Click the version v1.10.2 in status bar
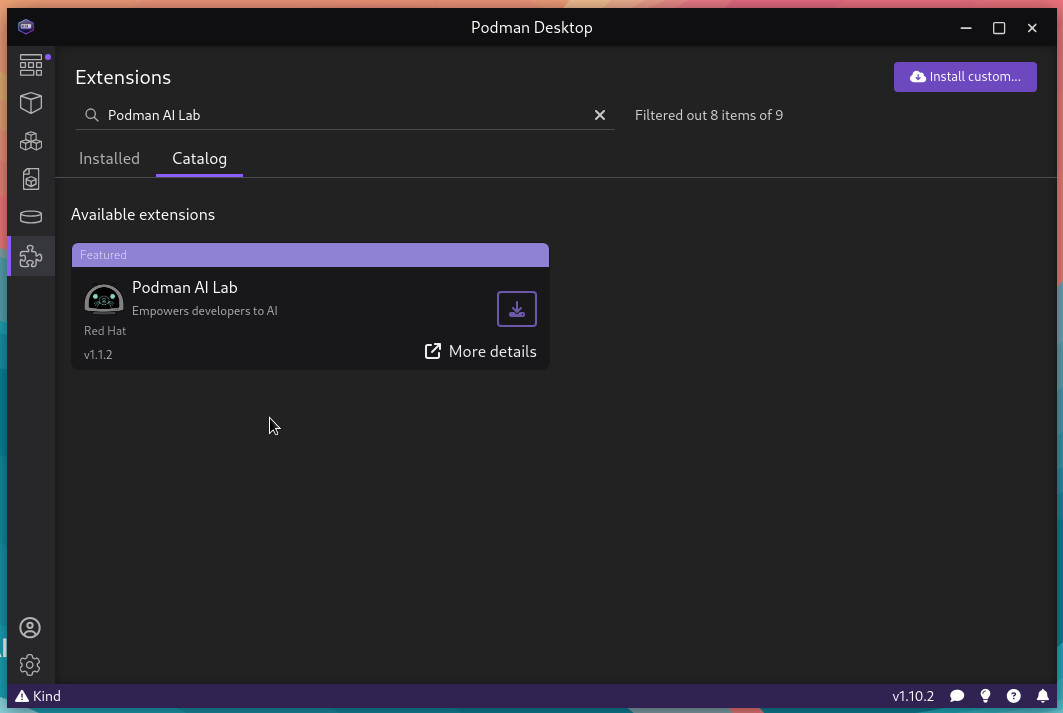The height and width of the screenshot is (713, 1063). pos(912,696)
